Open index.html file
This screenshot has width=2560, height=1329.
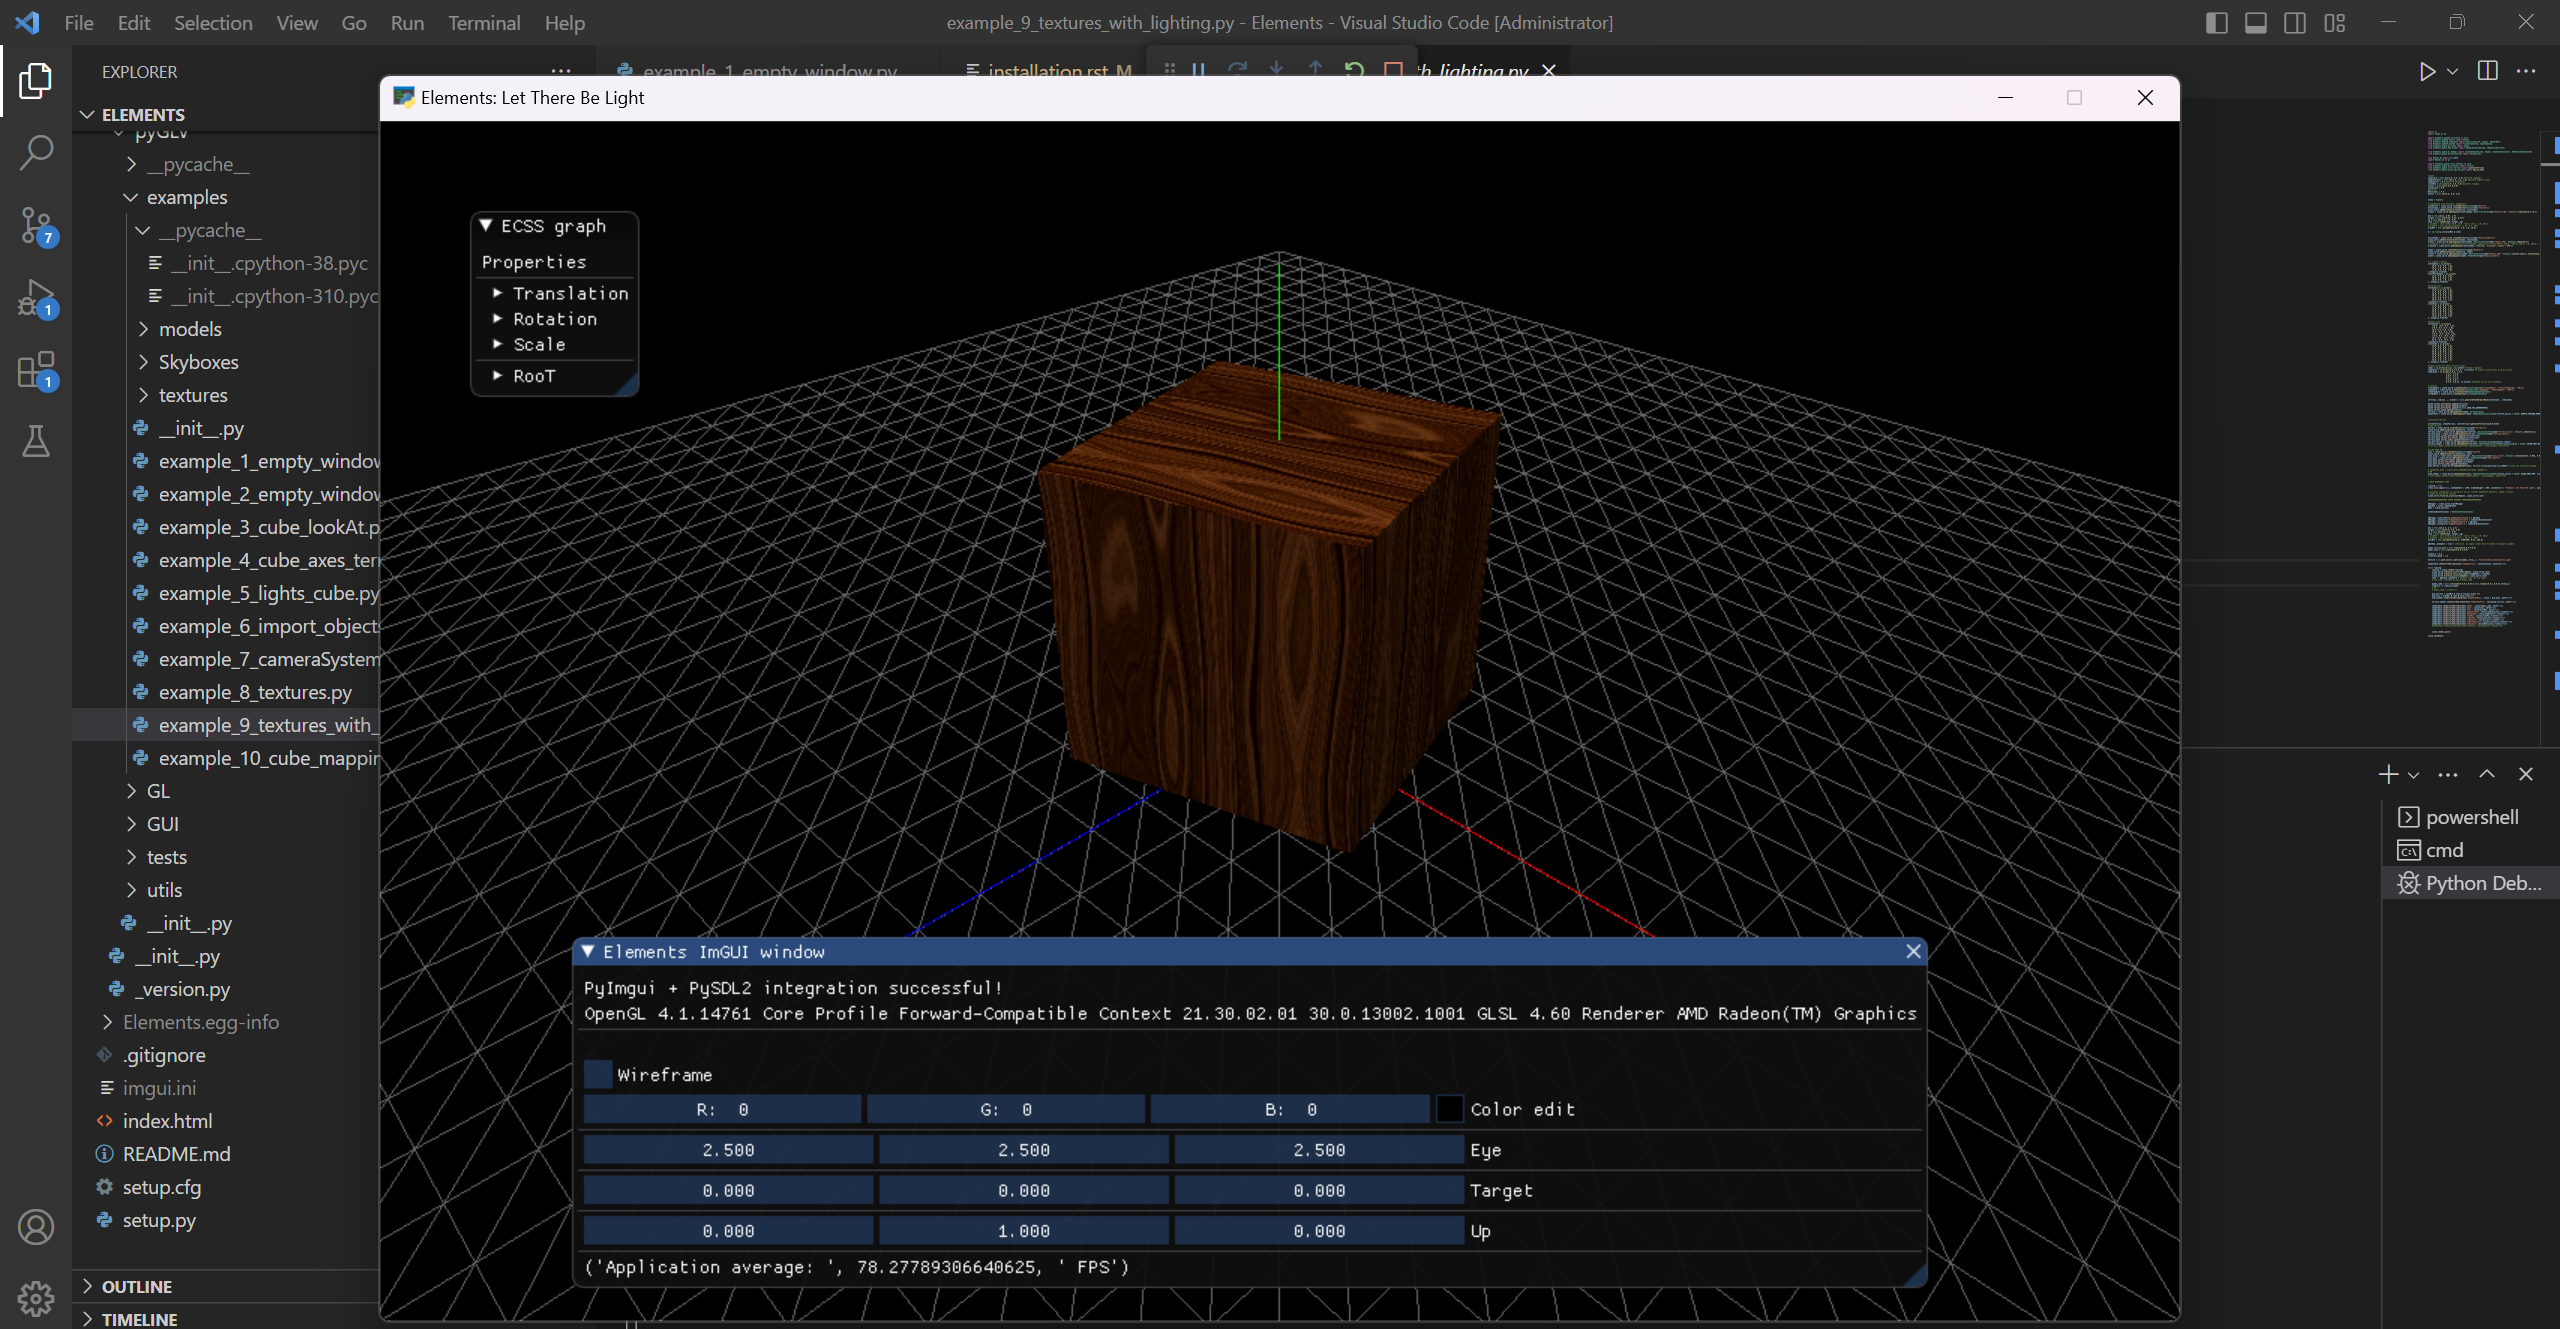(167, 1121)
